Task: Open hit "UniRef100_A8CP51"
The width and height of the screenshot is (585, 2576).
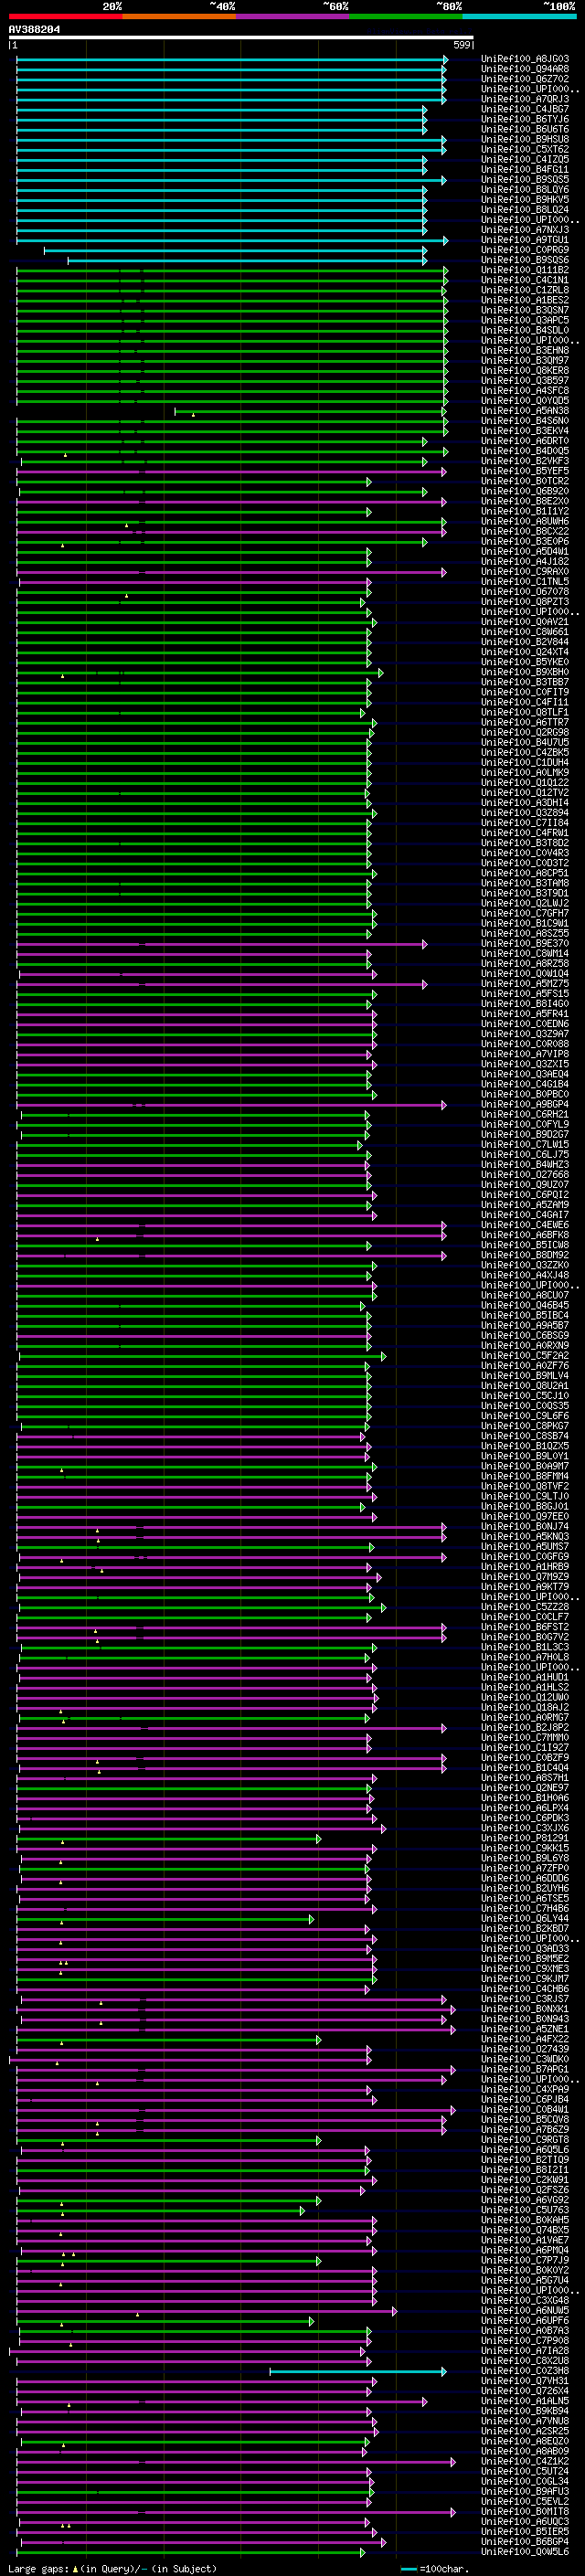Action: [525, 873]
